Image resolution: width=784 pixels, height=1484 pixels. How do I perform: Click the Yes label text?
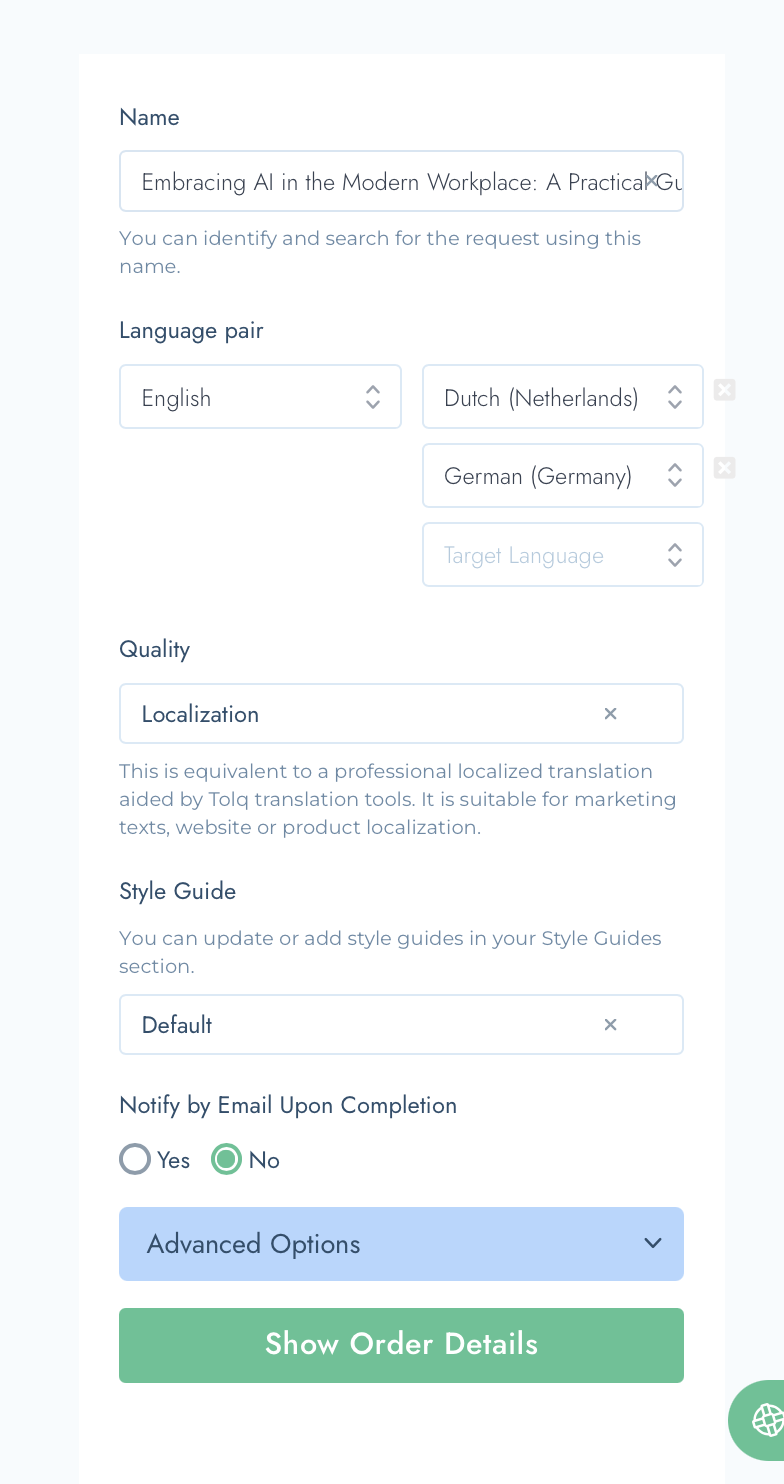[173, 1160]
